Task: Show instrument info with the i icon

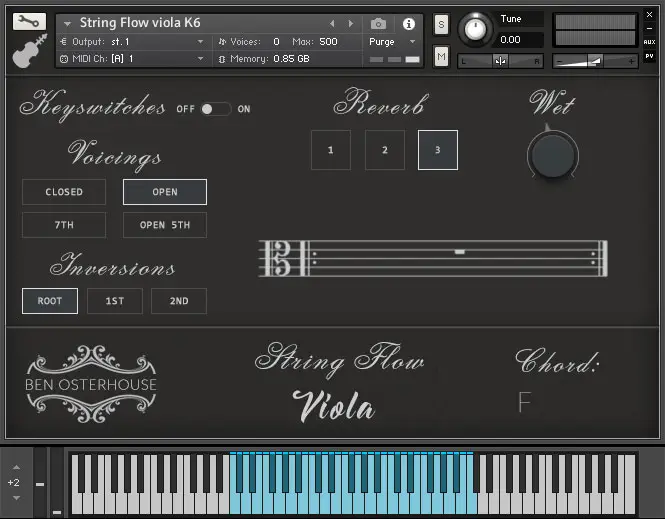Action: point(408,24)
